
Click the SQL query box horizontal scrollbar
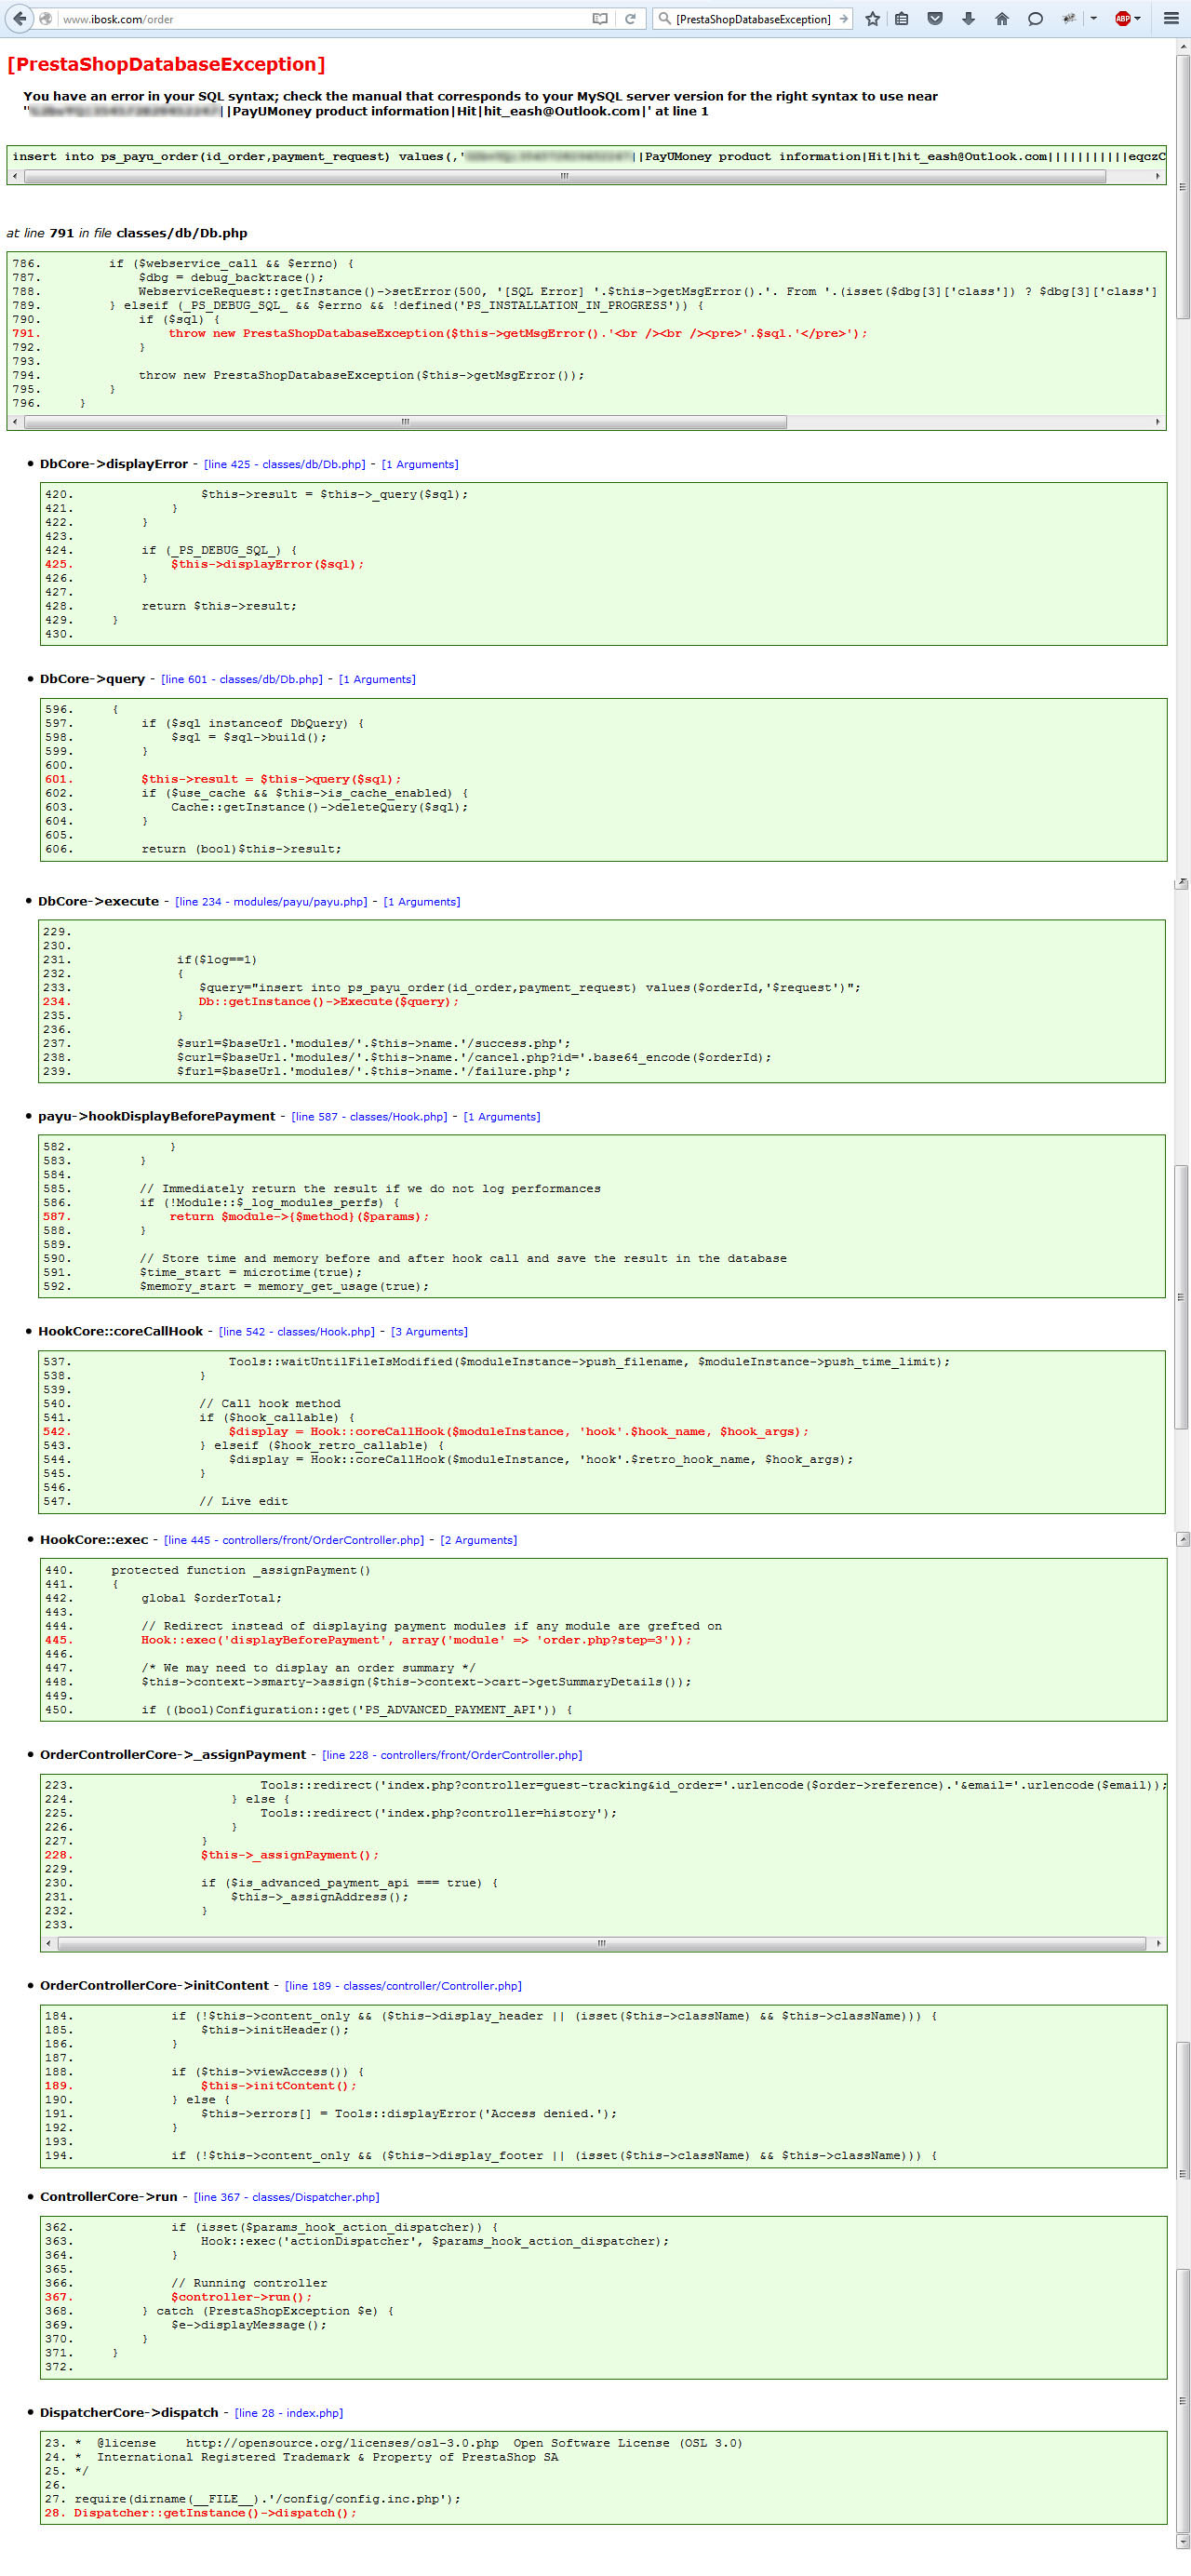pyautogui.click(x=565, y=176)
